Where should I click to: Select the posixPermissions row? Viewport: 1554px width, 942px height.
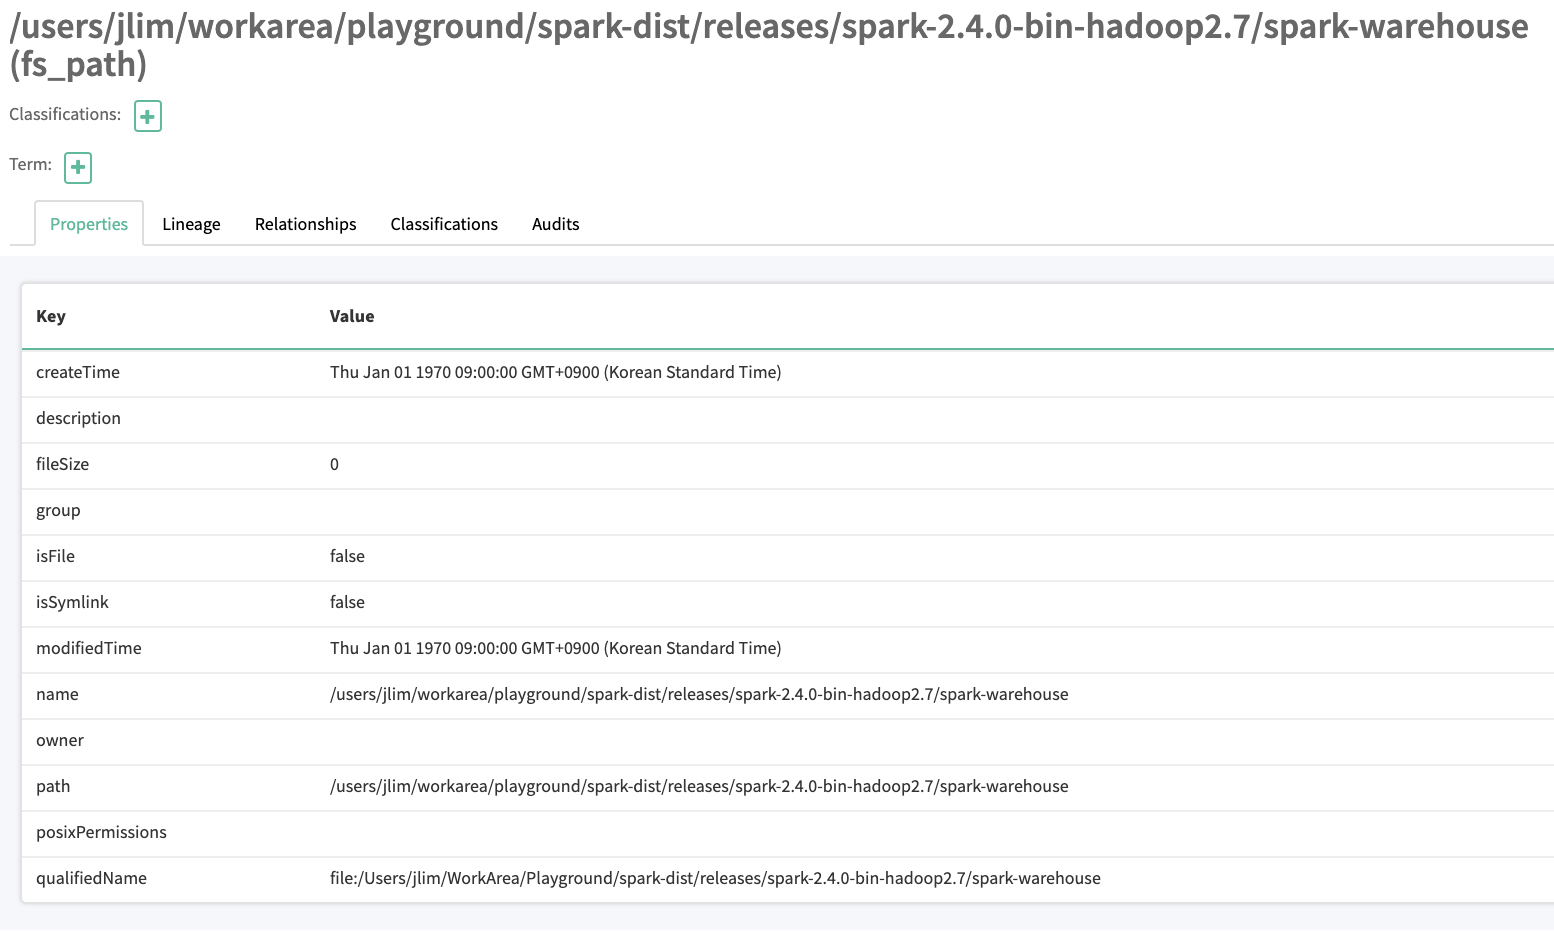[101, 832]
